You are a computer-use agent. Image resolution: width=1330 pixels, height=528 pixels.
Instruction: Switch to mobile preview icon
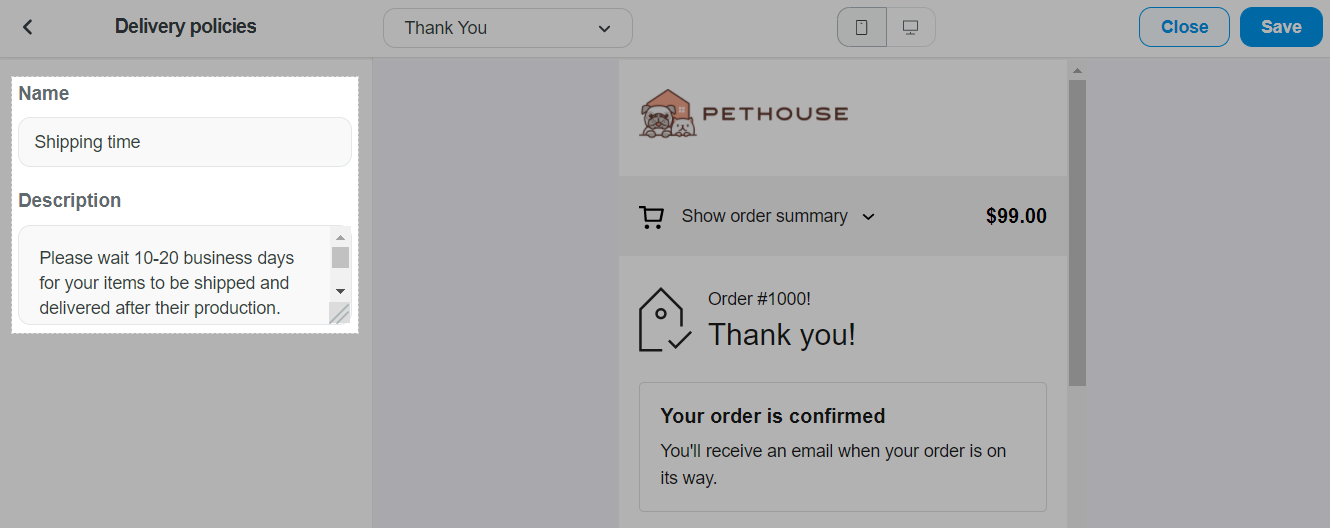click(x=862, y=28)
